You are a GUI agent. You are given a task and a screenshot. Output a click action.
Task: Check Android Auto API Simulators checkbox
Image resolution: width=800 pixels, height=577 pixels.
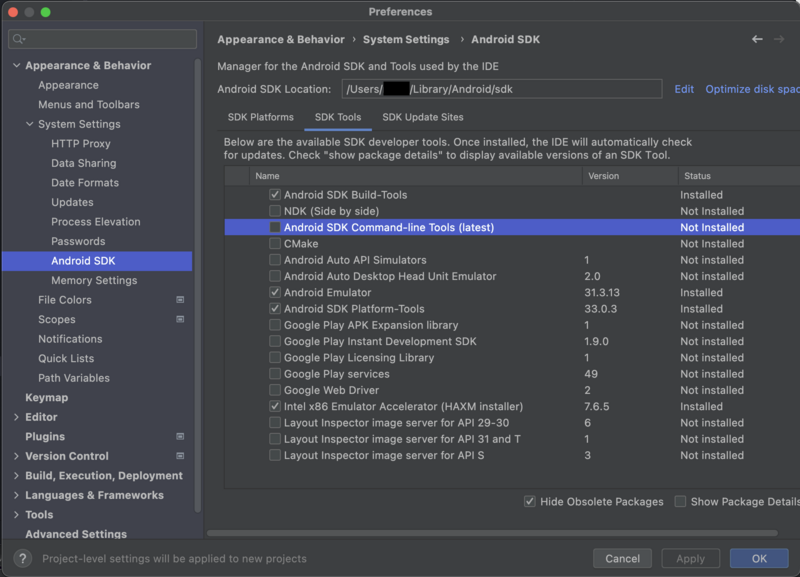[275, 260]
